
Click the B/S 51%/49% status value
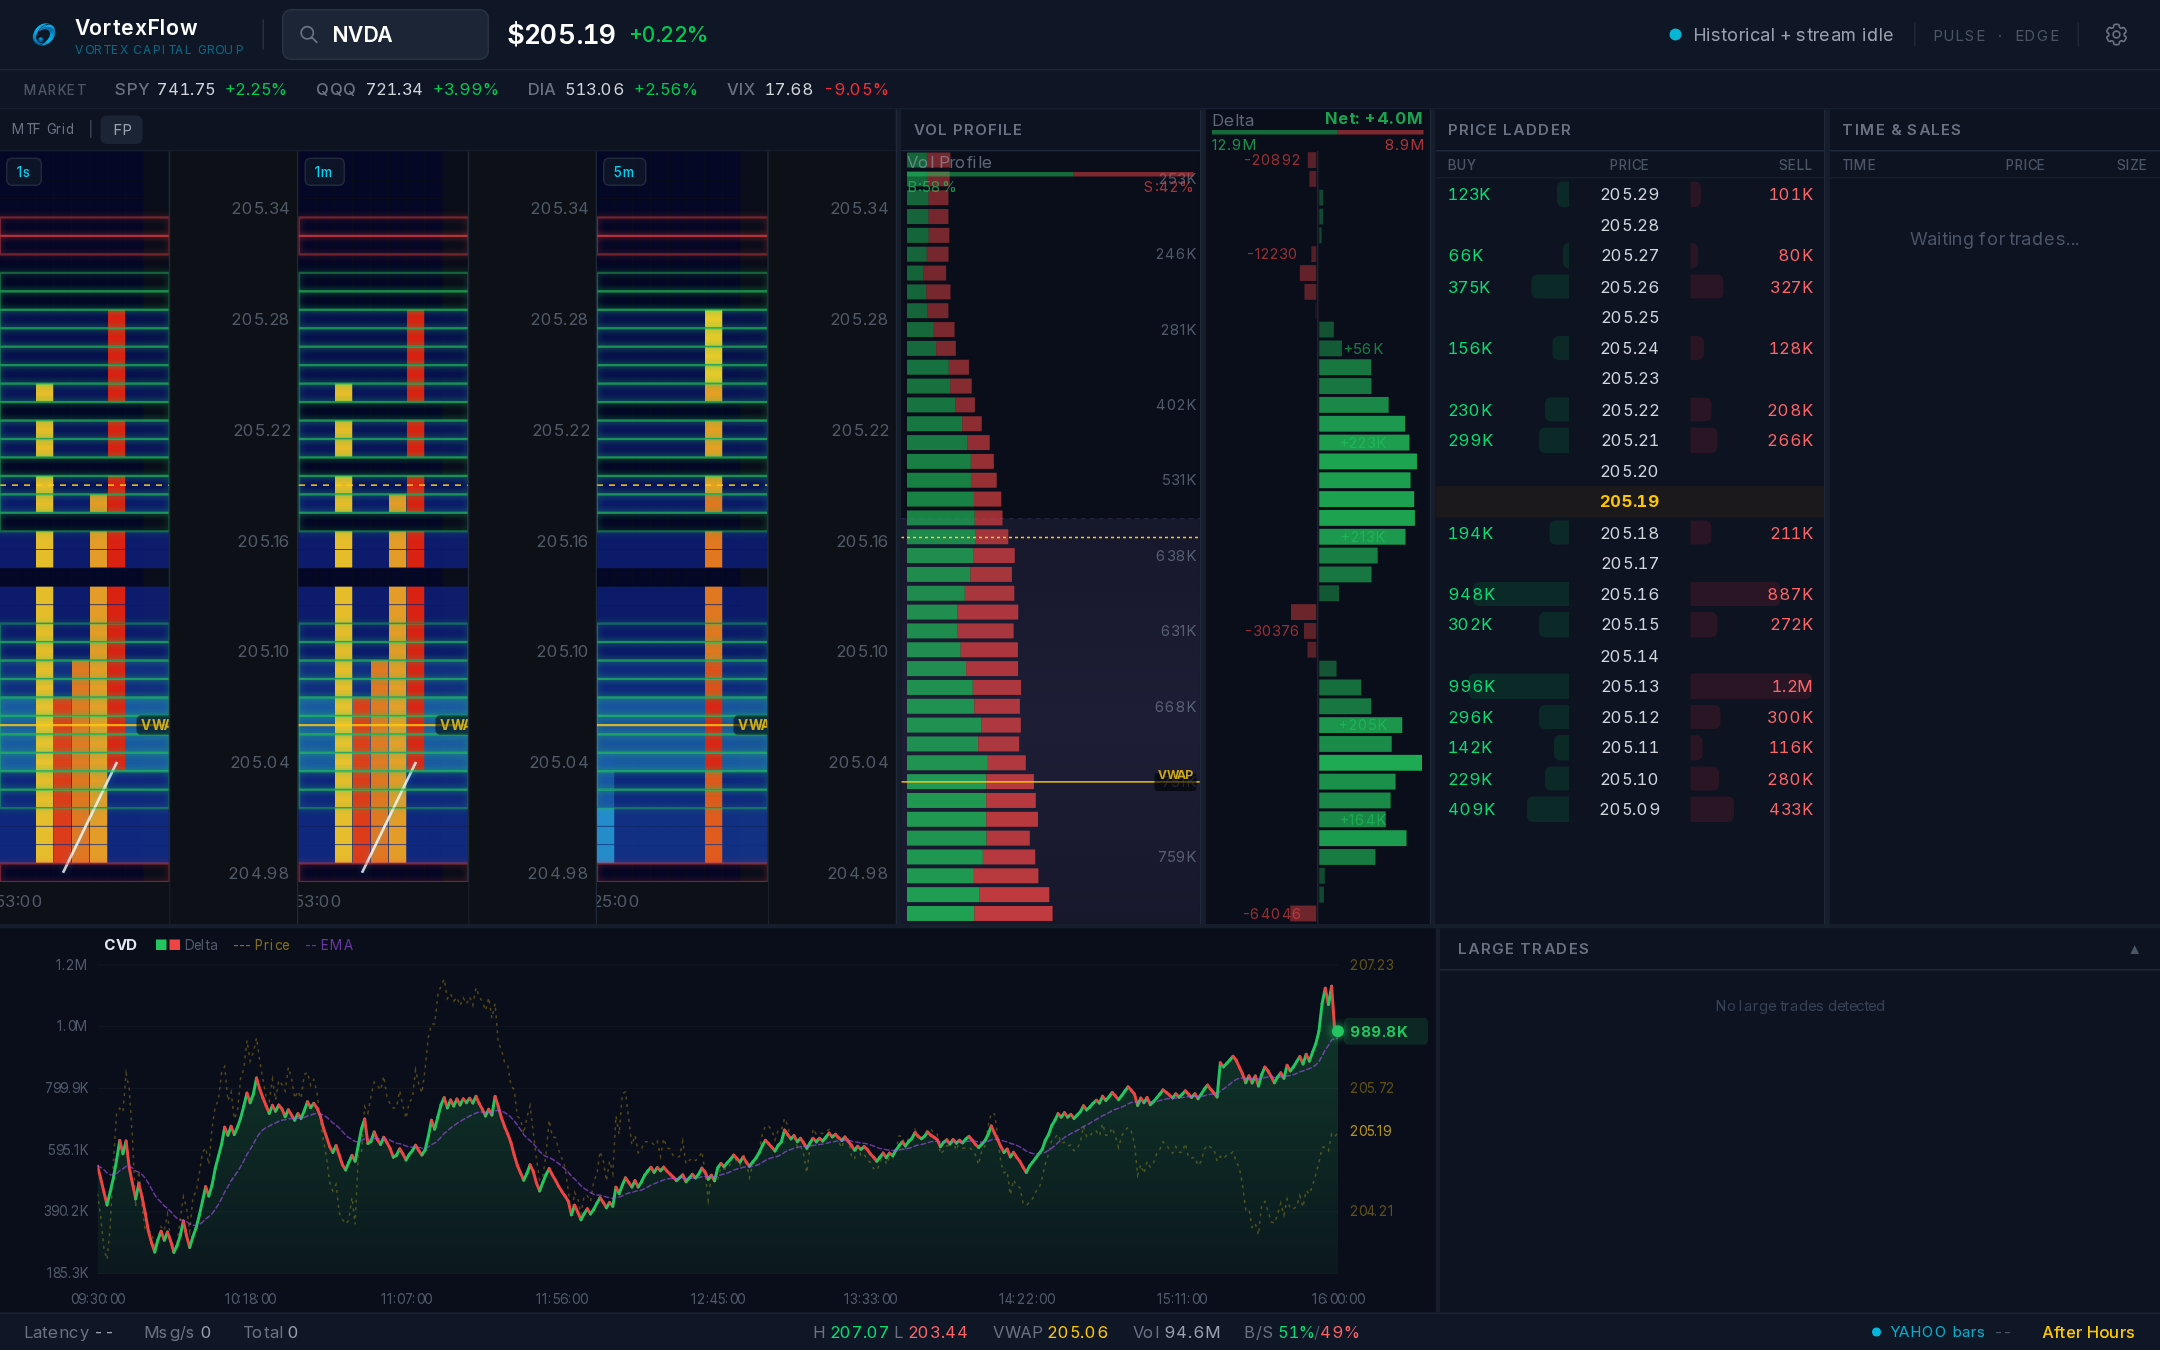point(1301,1332)
